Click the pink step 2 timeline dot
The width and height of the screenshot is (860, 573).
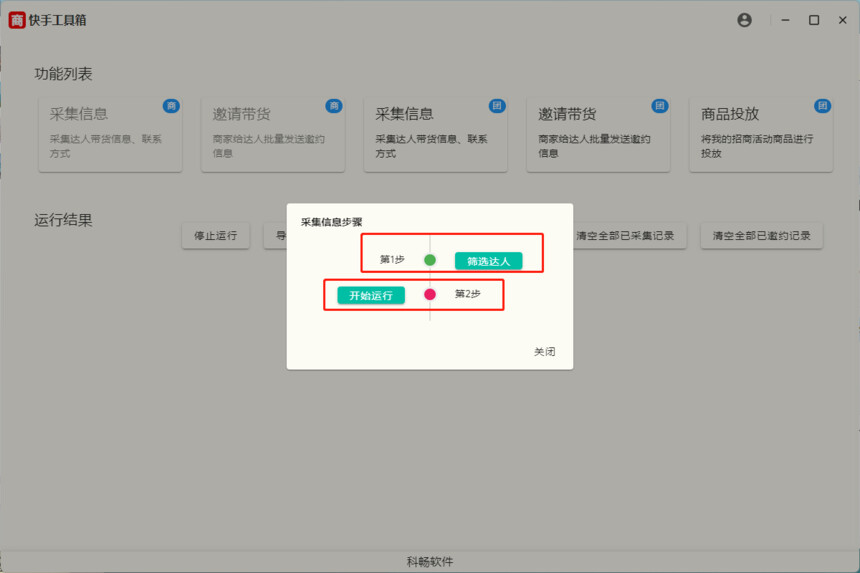pyautogui.click(x=430, y=294)
